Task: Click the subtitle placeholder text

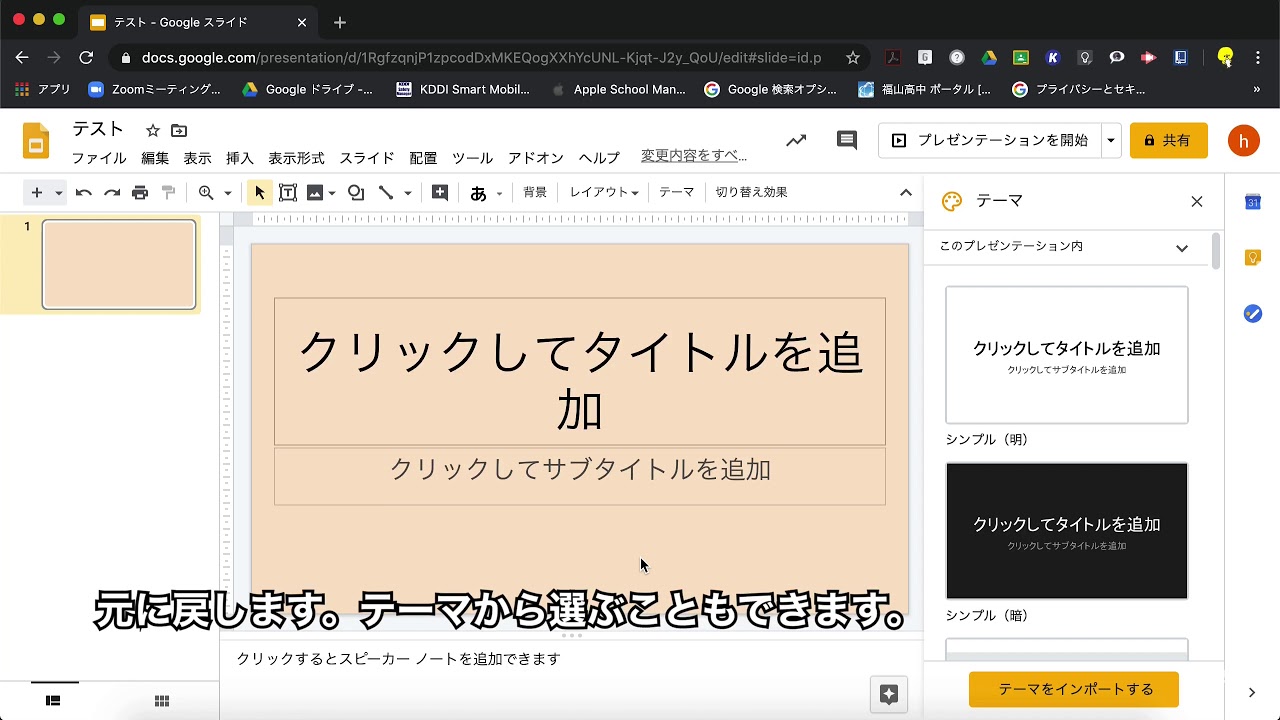Action: 580,470
